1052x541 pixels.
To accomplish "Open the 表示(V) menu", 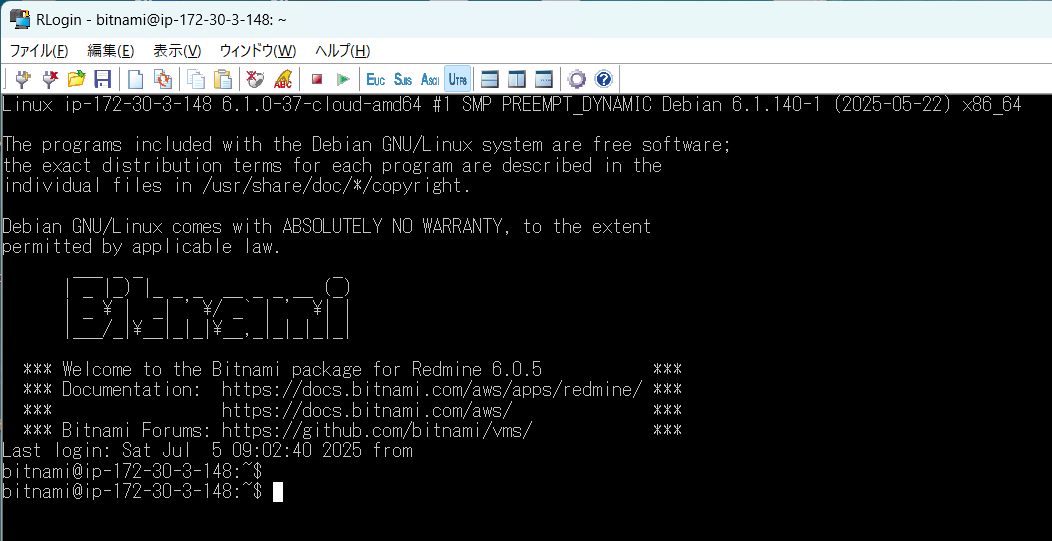I will pyautogui.click(x=177, y=51).
